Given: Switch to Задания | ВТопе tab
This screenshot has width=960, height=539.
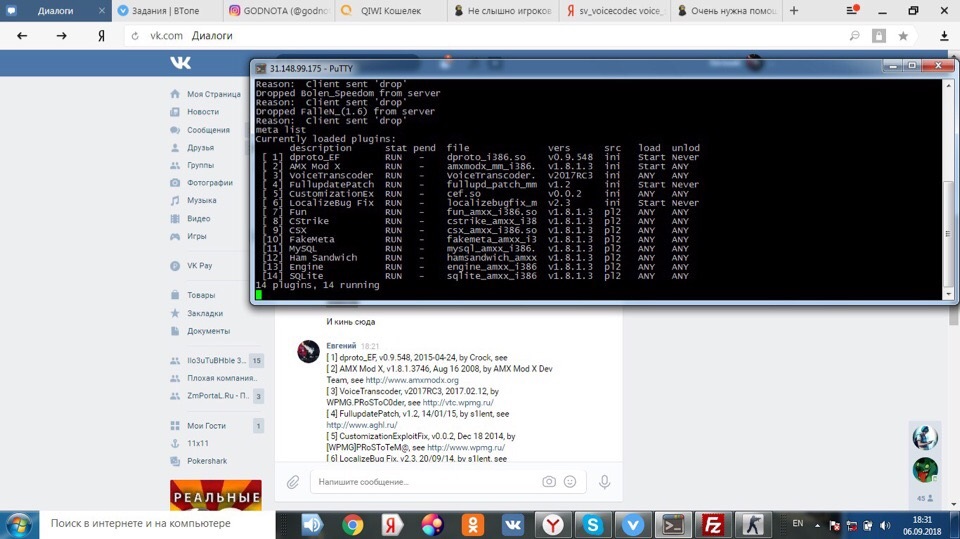Looking at the screenshot, I should pos(165,10).
